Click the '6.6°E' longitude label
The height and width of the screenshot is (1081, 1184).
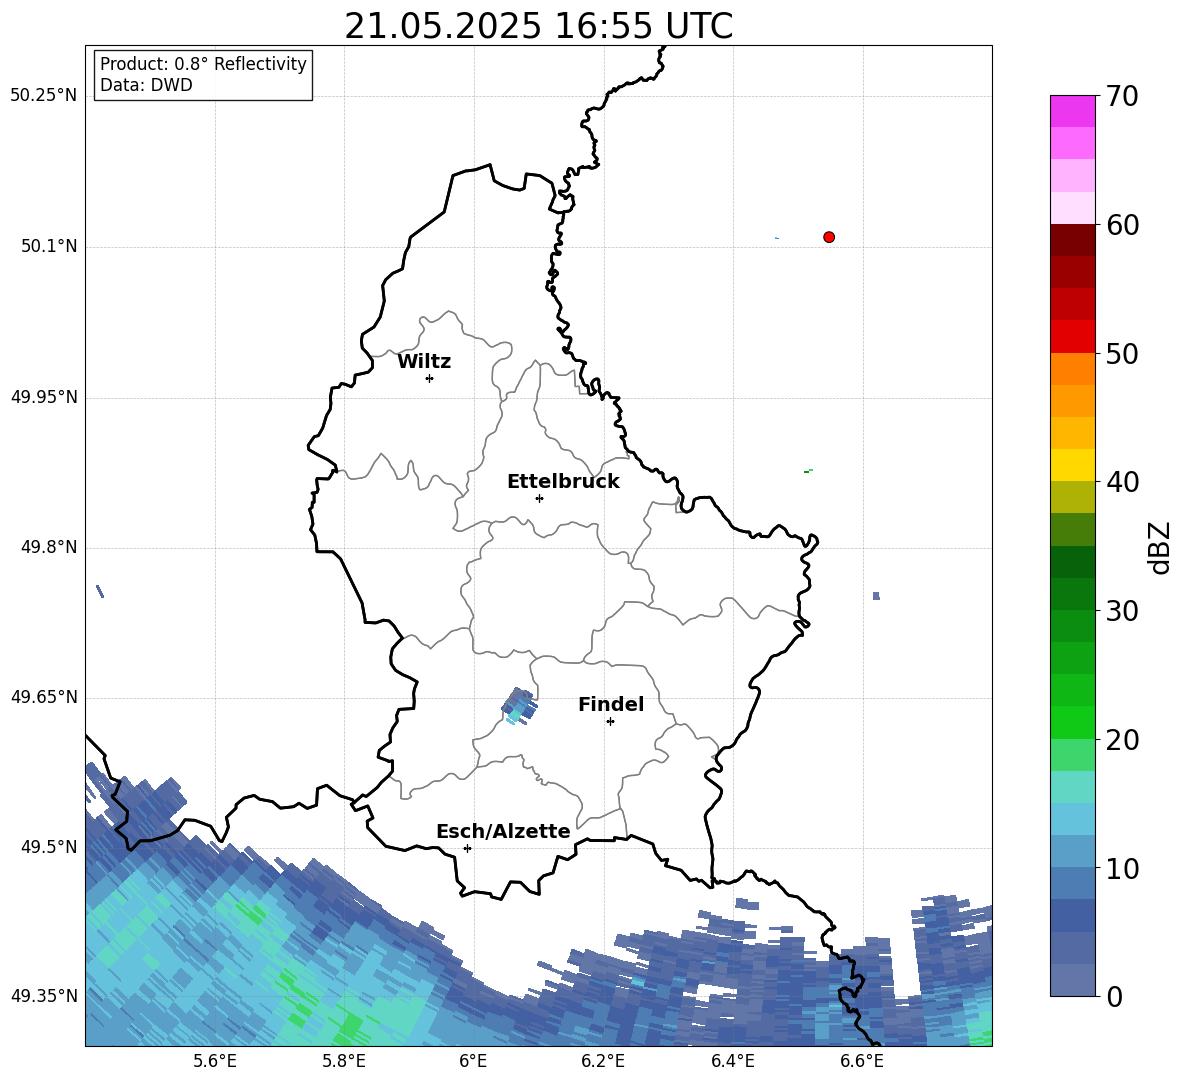[x=862, y=1061]
